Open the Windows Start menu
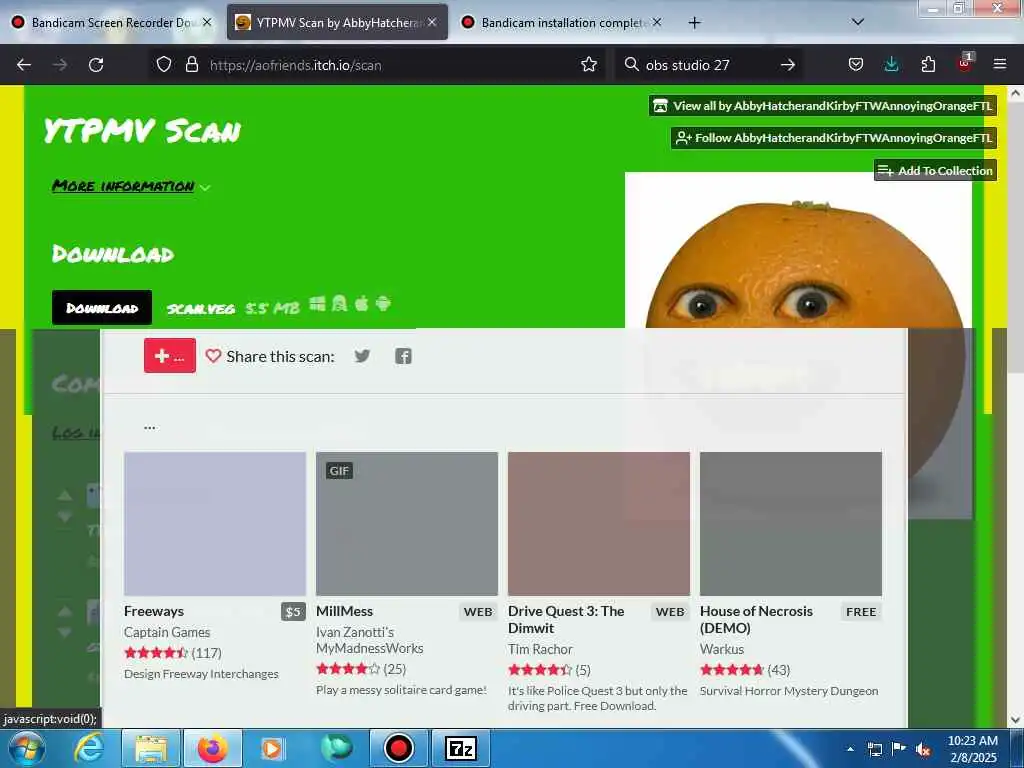The height and width of the screenshot is (768, 1024). (25, 748)
